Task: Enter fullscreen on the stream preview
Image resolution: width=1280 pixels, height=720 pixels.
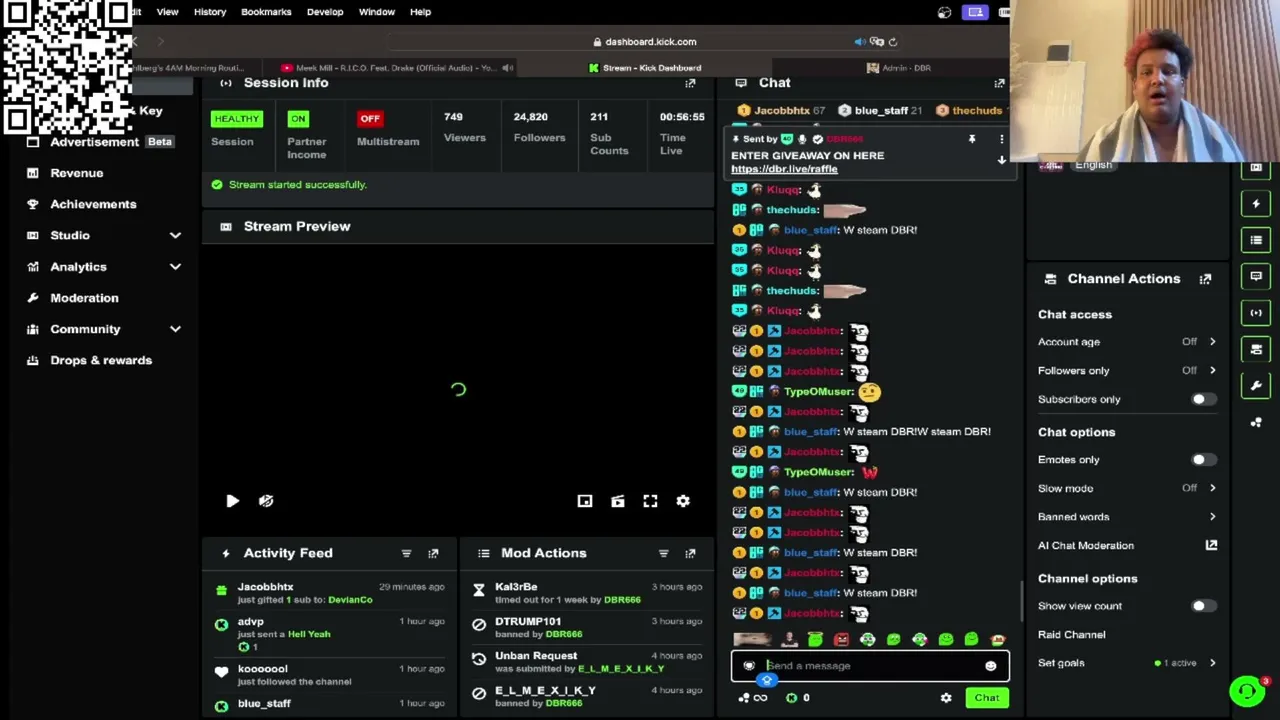Action: click(650, 501)
